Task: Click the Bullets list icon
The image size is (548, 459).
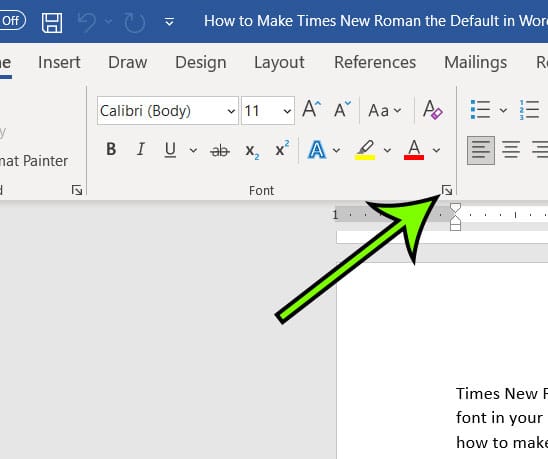Action: [x=481, y=110]
